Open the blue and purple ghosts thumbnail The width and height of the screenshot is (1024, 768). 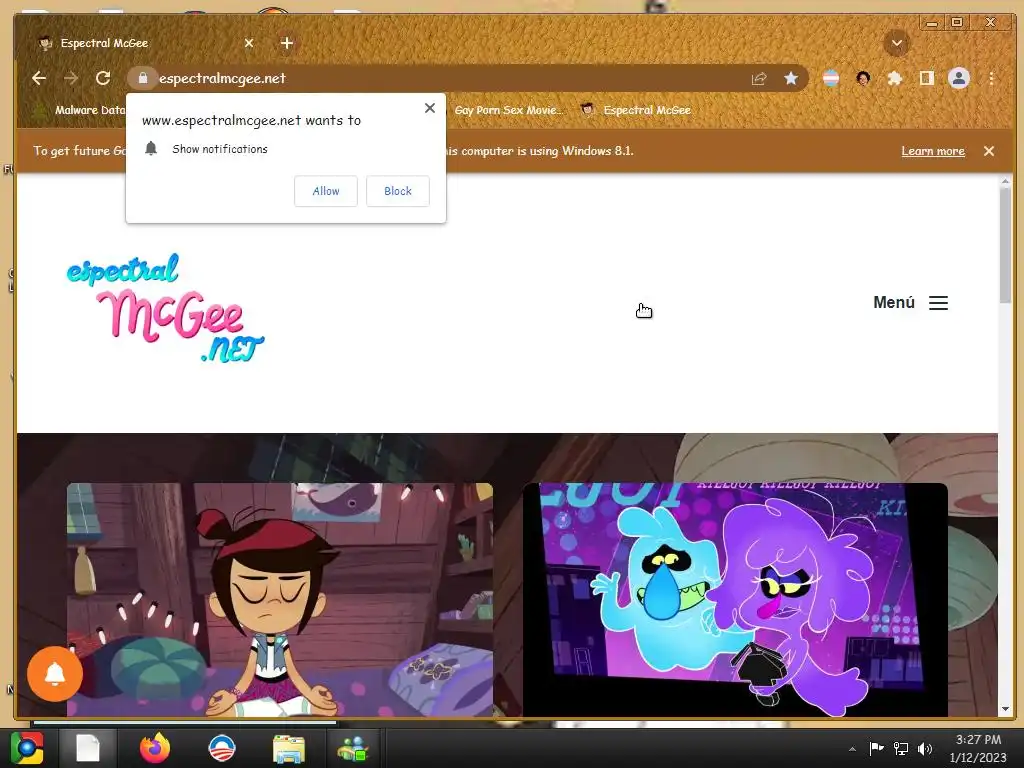pos(735,600)
